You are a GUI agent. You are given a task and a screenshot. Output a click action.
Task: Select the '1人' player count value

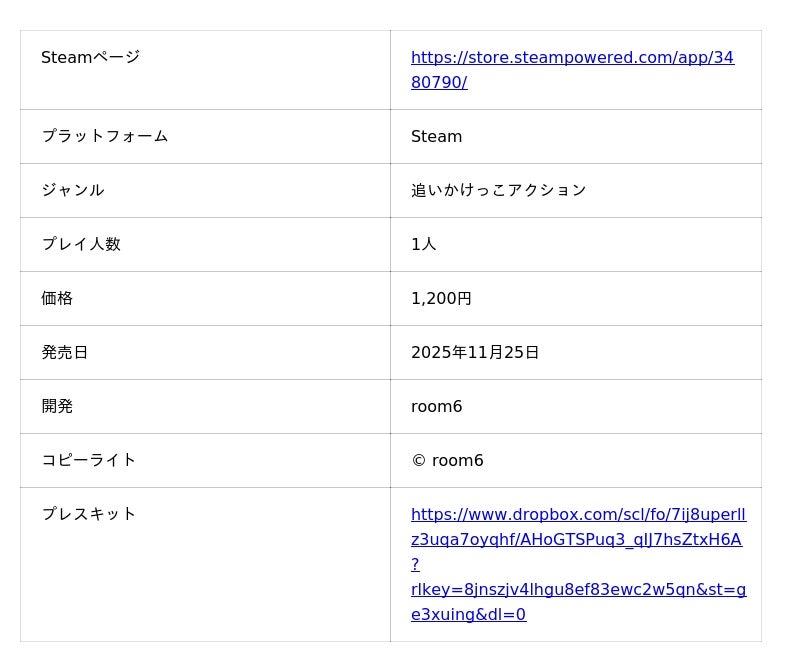(423, 244)
